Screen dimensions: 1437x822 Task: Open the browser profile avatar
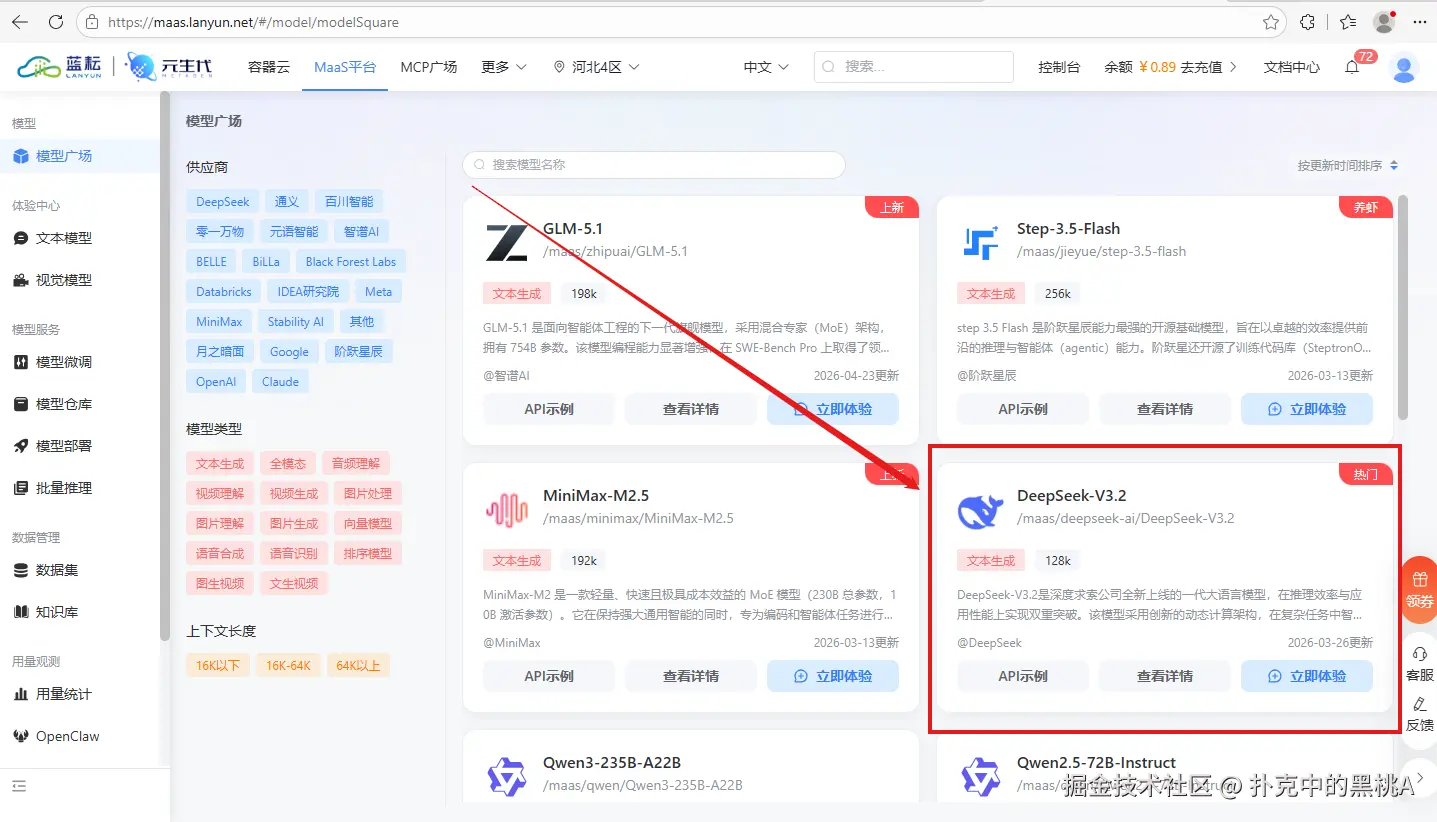pos(1384,22)
